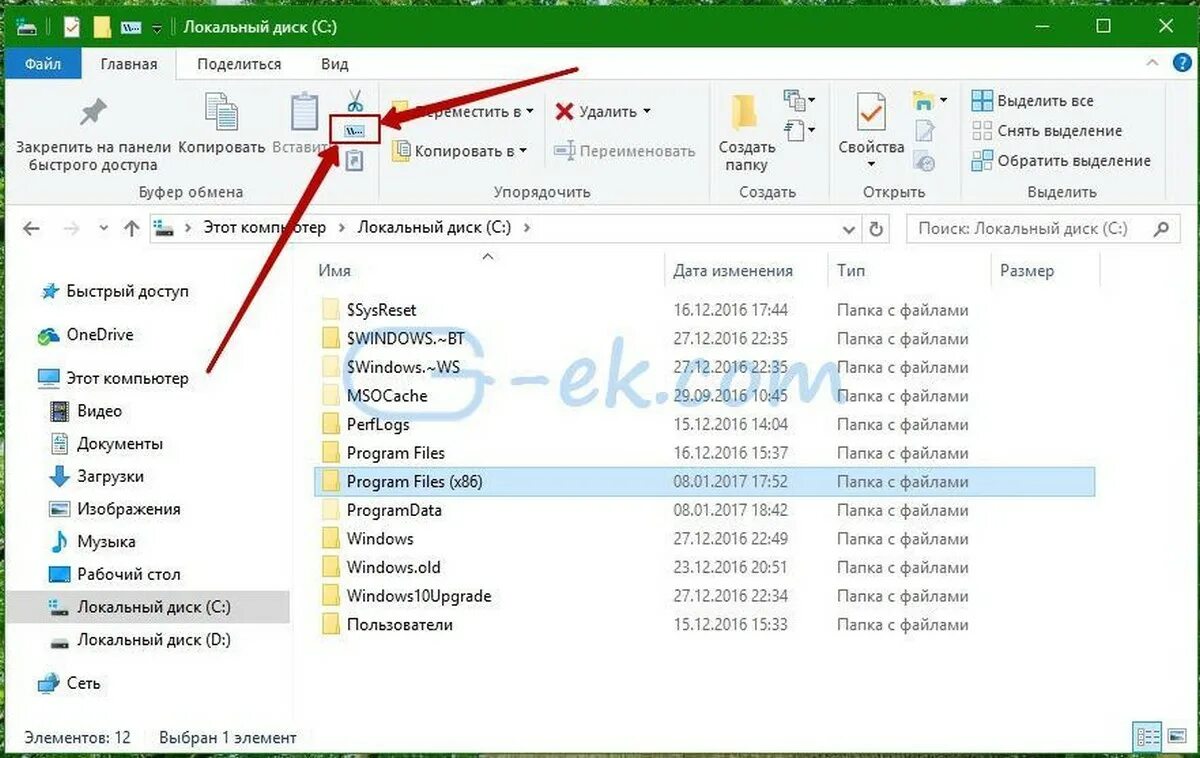The width and height of the screenshot is (1200, 758).
Task: Click the Вставить paste button
Action: (303, 125)
